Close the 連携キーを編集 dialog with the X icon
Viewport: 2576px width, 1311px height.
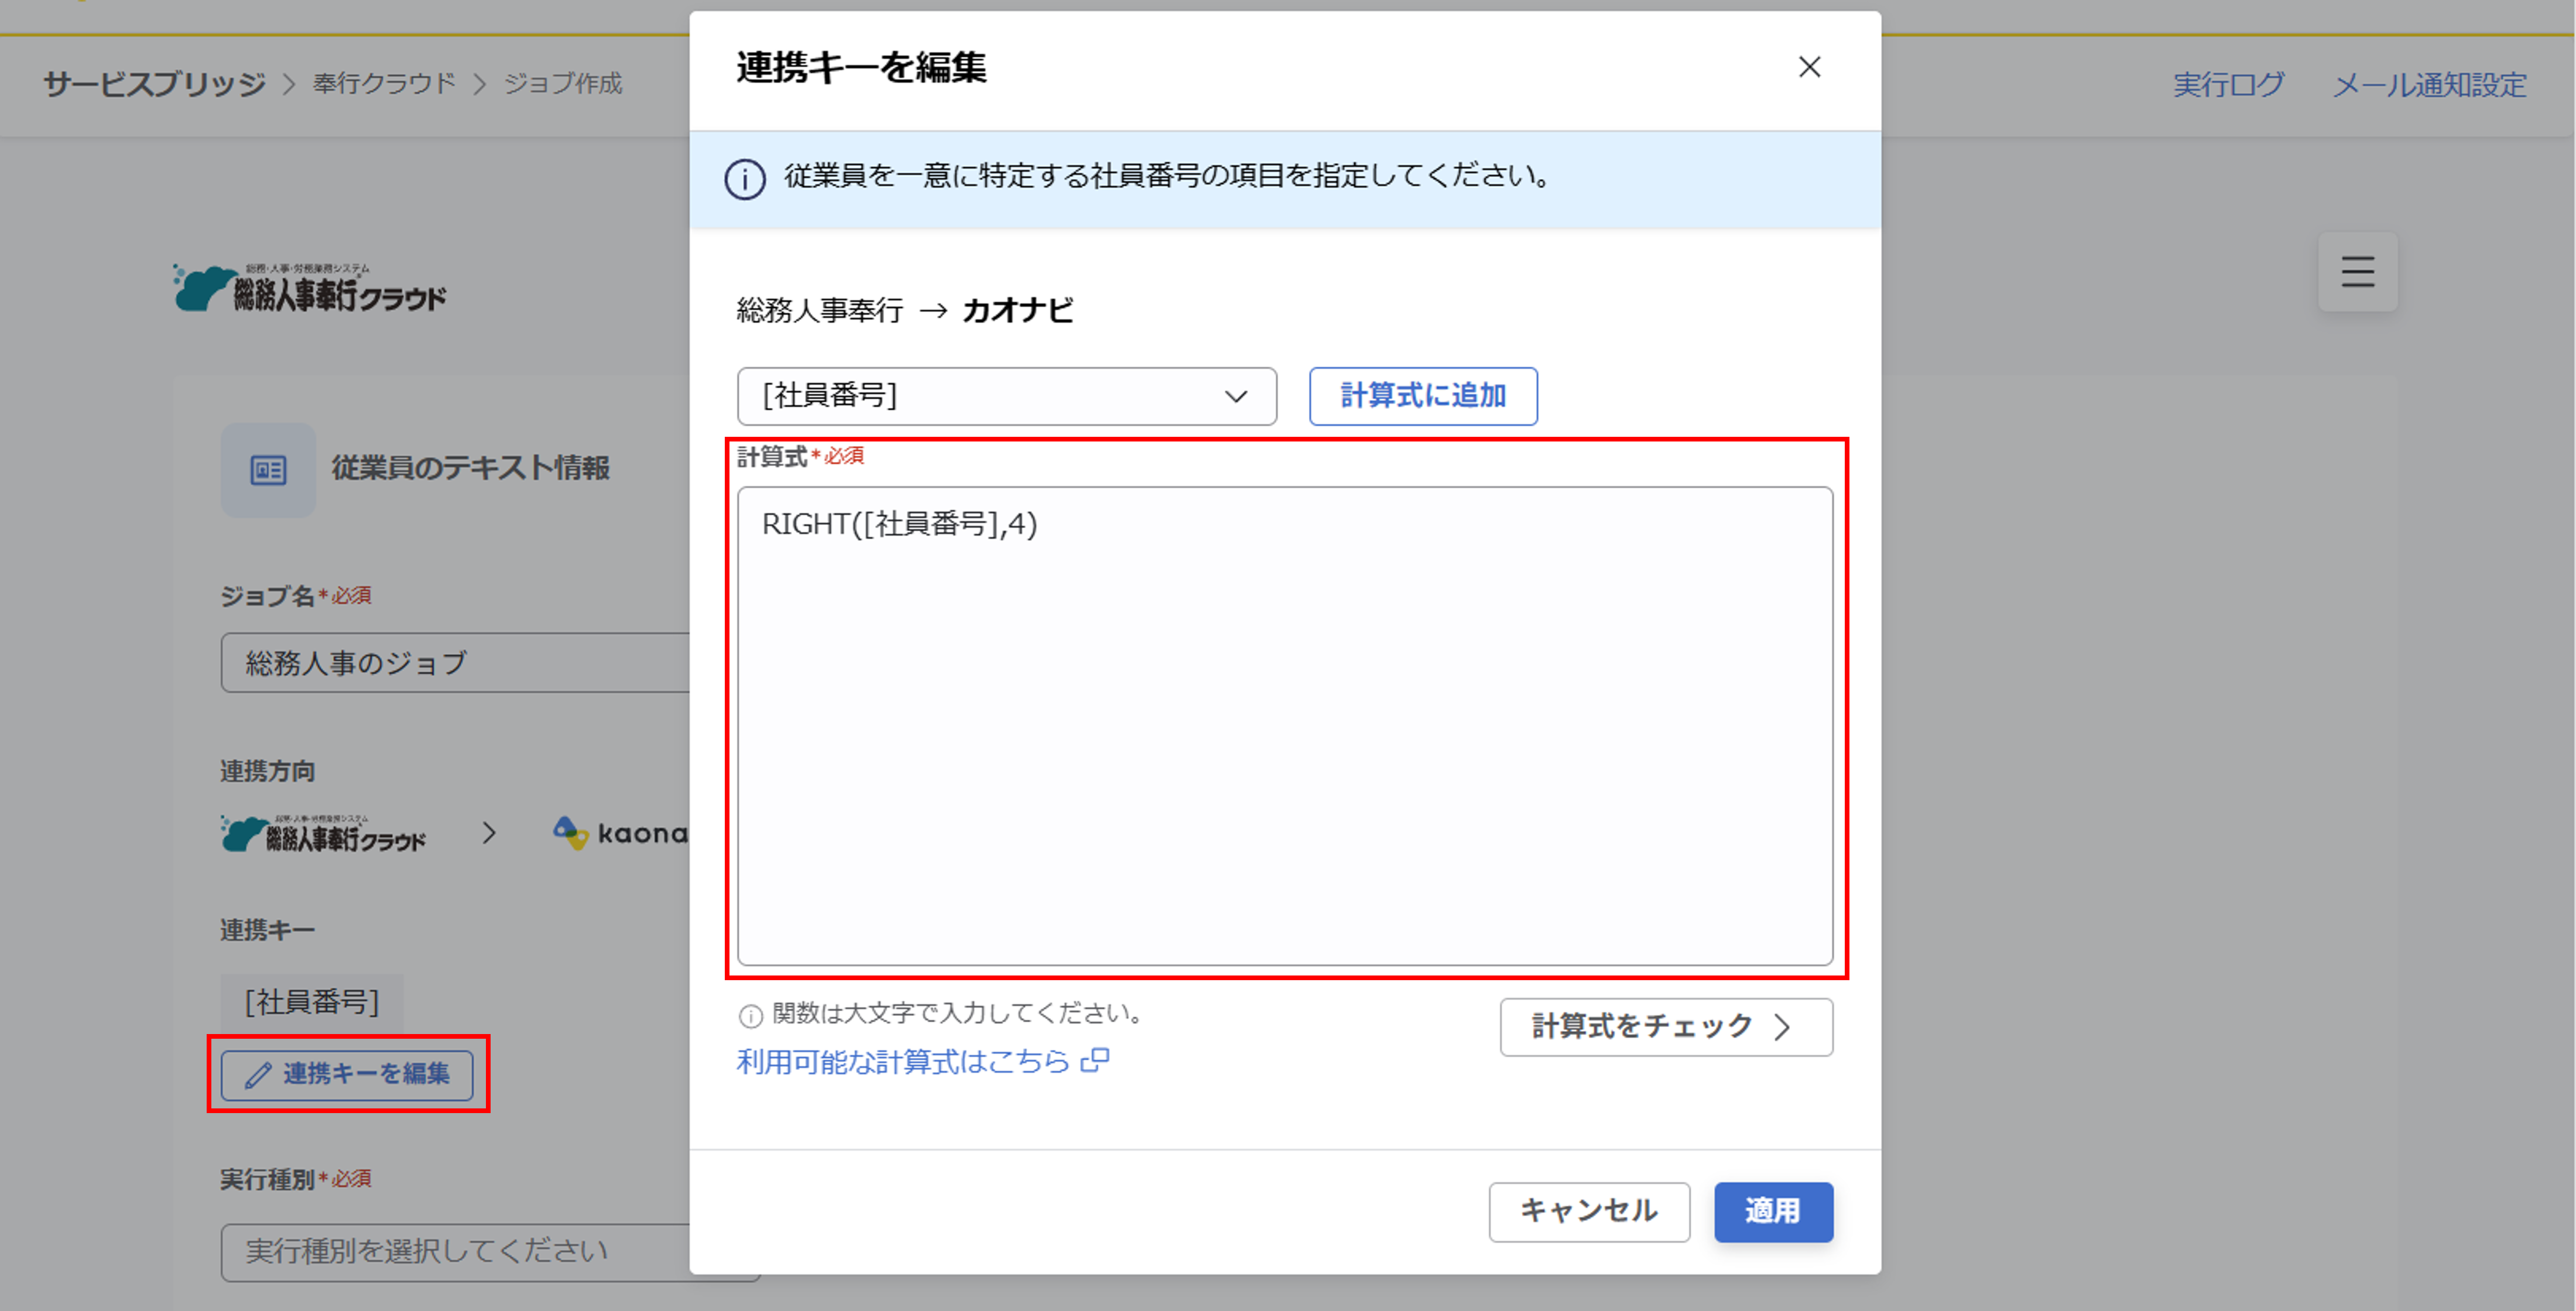pyautogui.click(x=1809, y=67)
